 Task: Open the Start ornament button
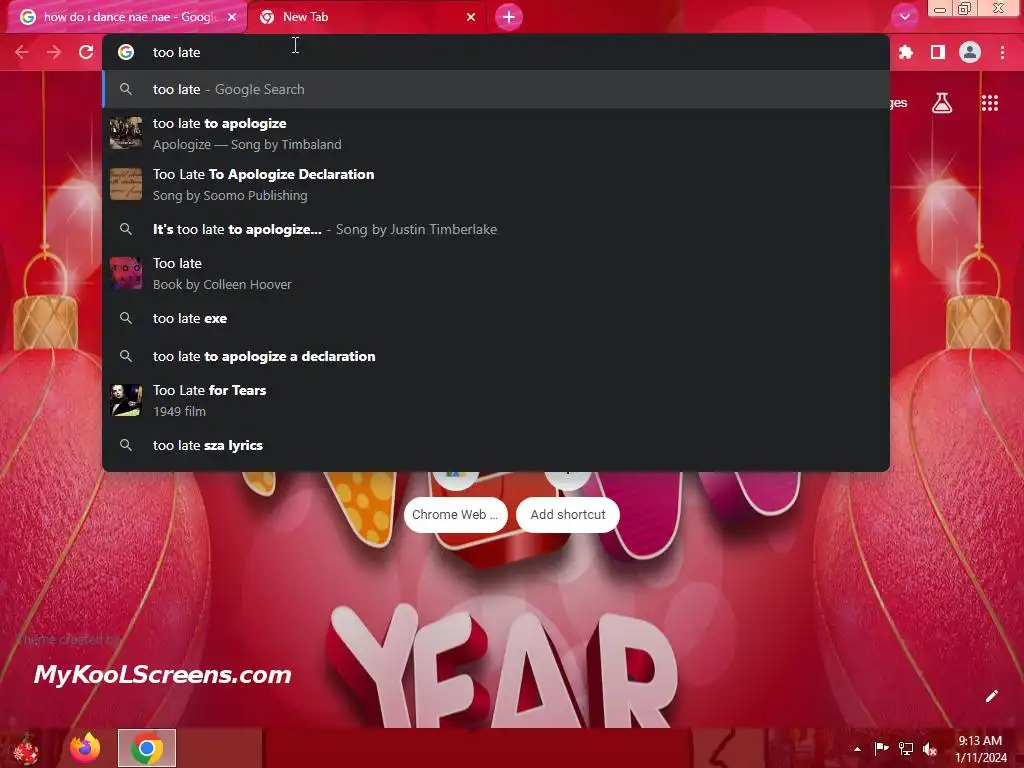point(27,748)
